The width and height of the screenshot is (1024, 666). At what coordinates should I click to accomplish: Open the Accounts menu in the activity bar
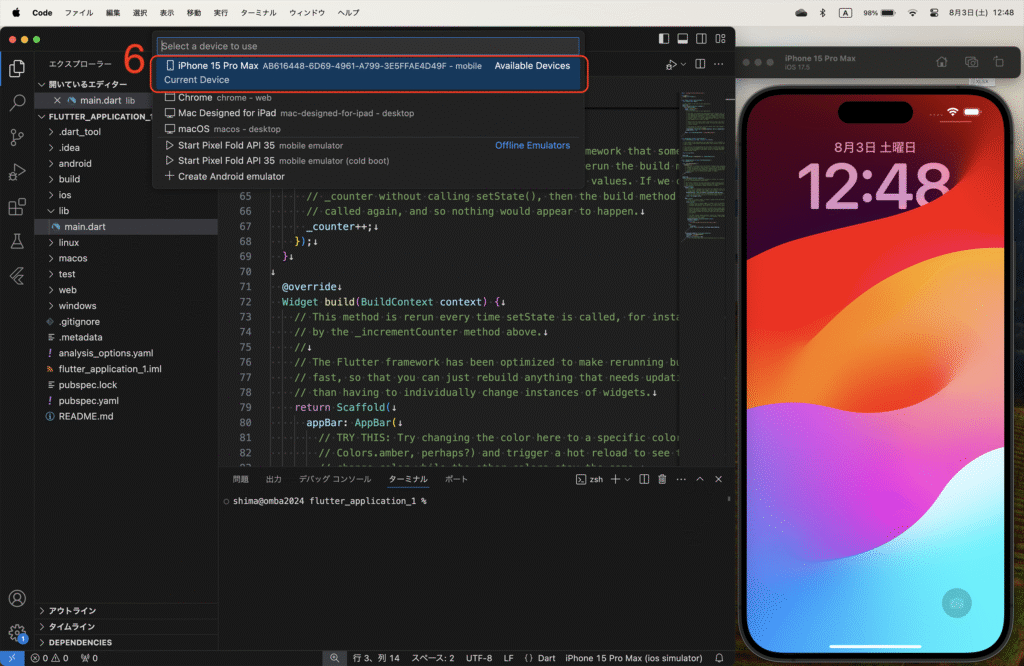click(18, 598)
